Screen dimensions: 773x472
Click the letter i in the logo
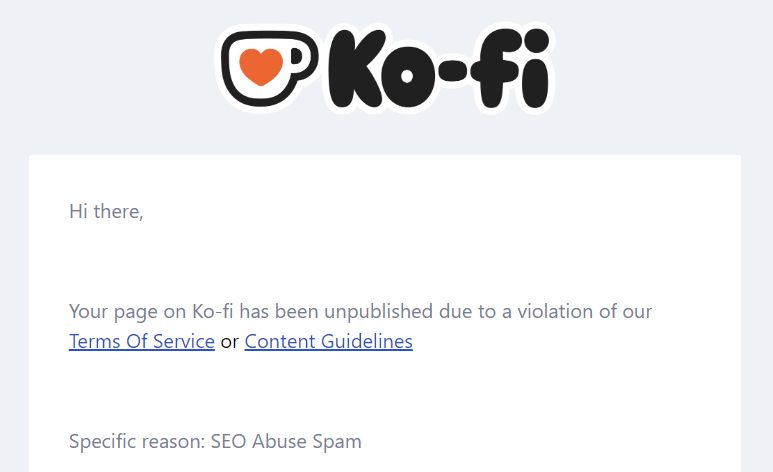pos(535,69)
